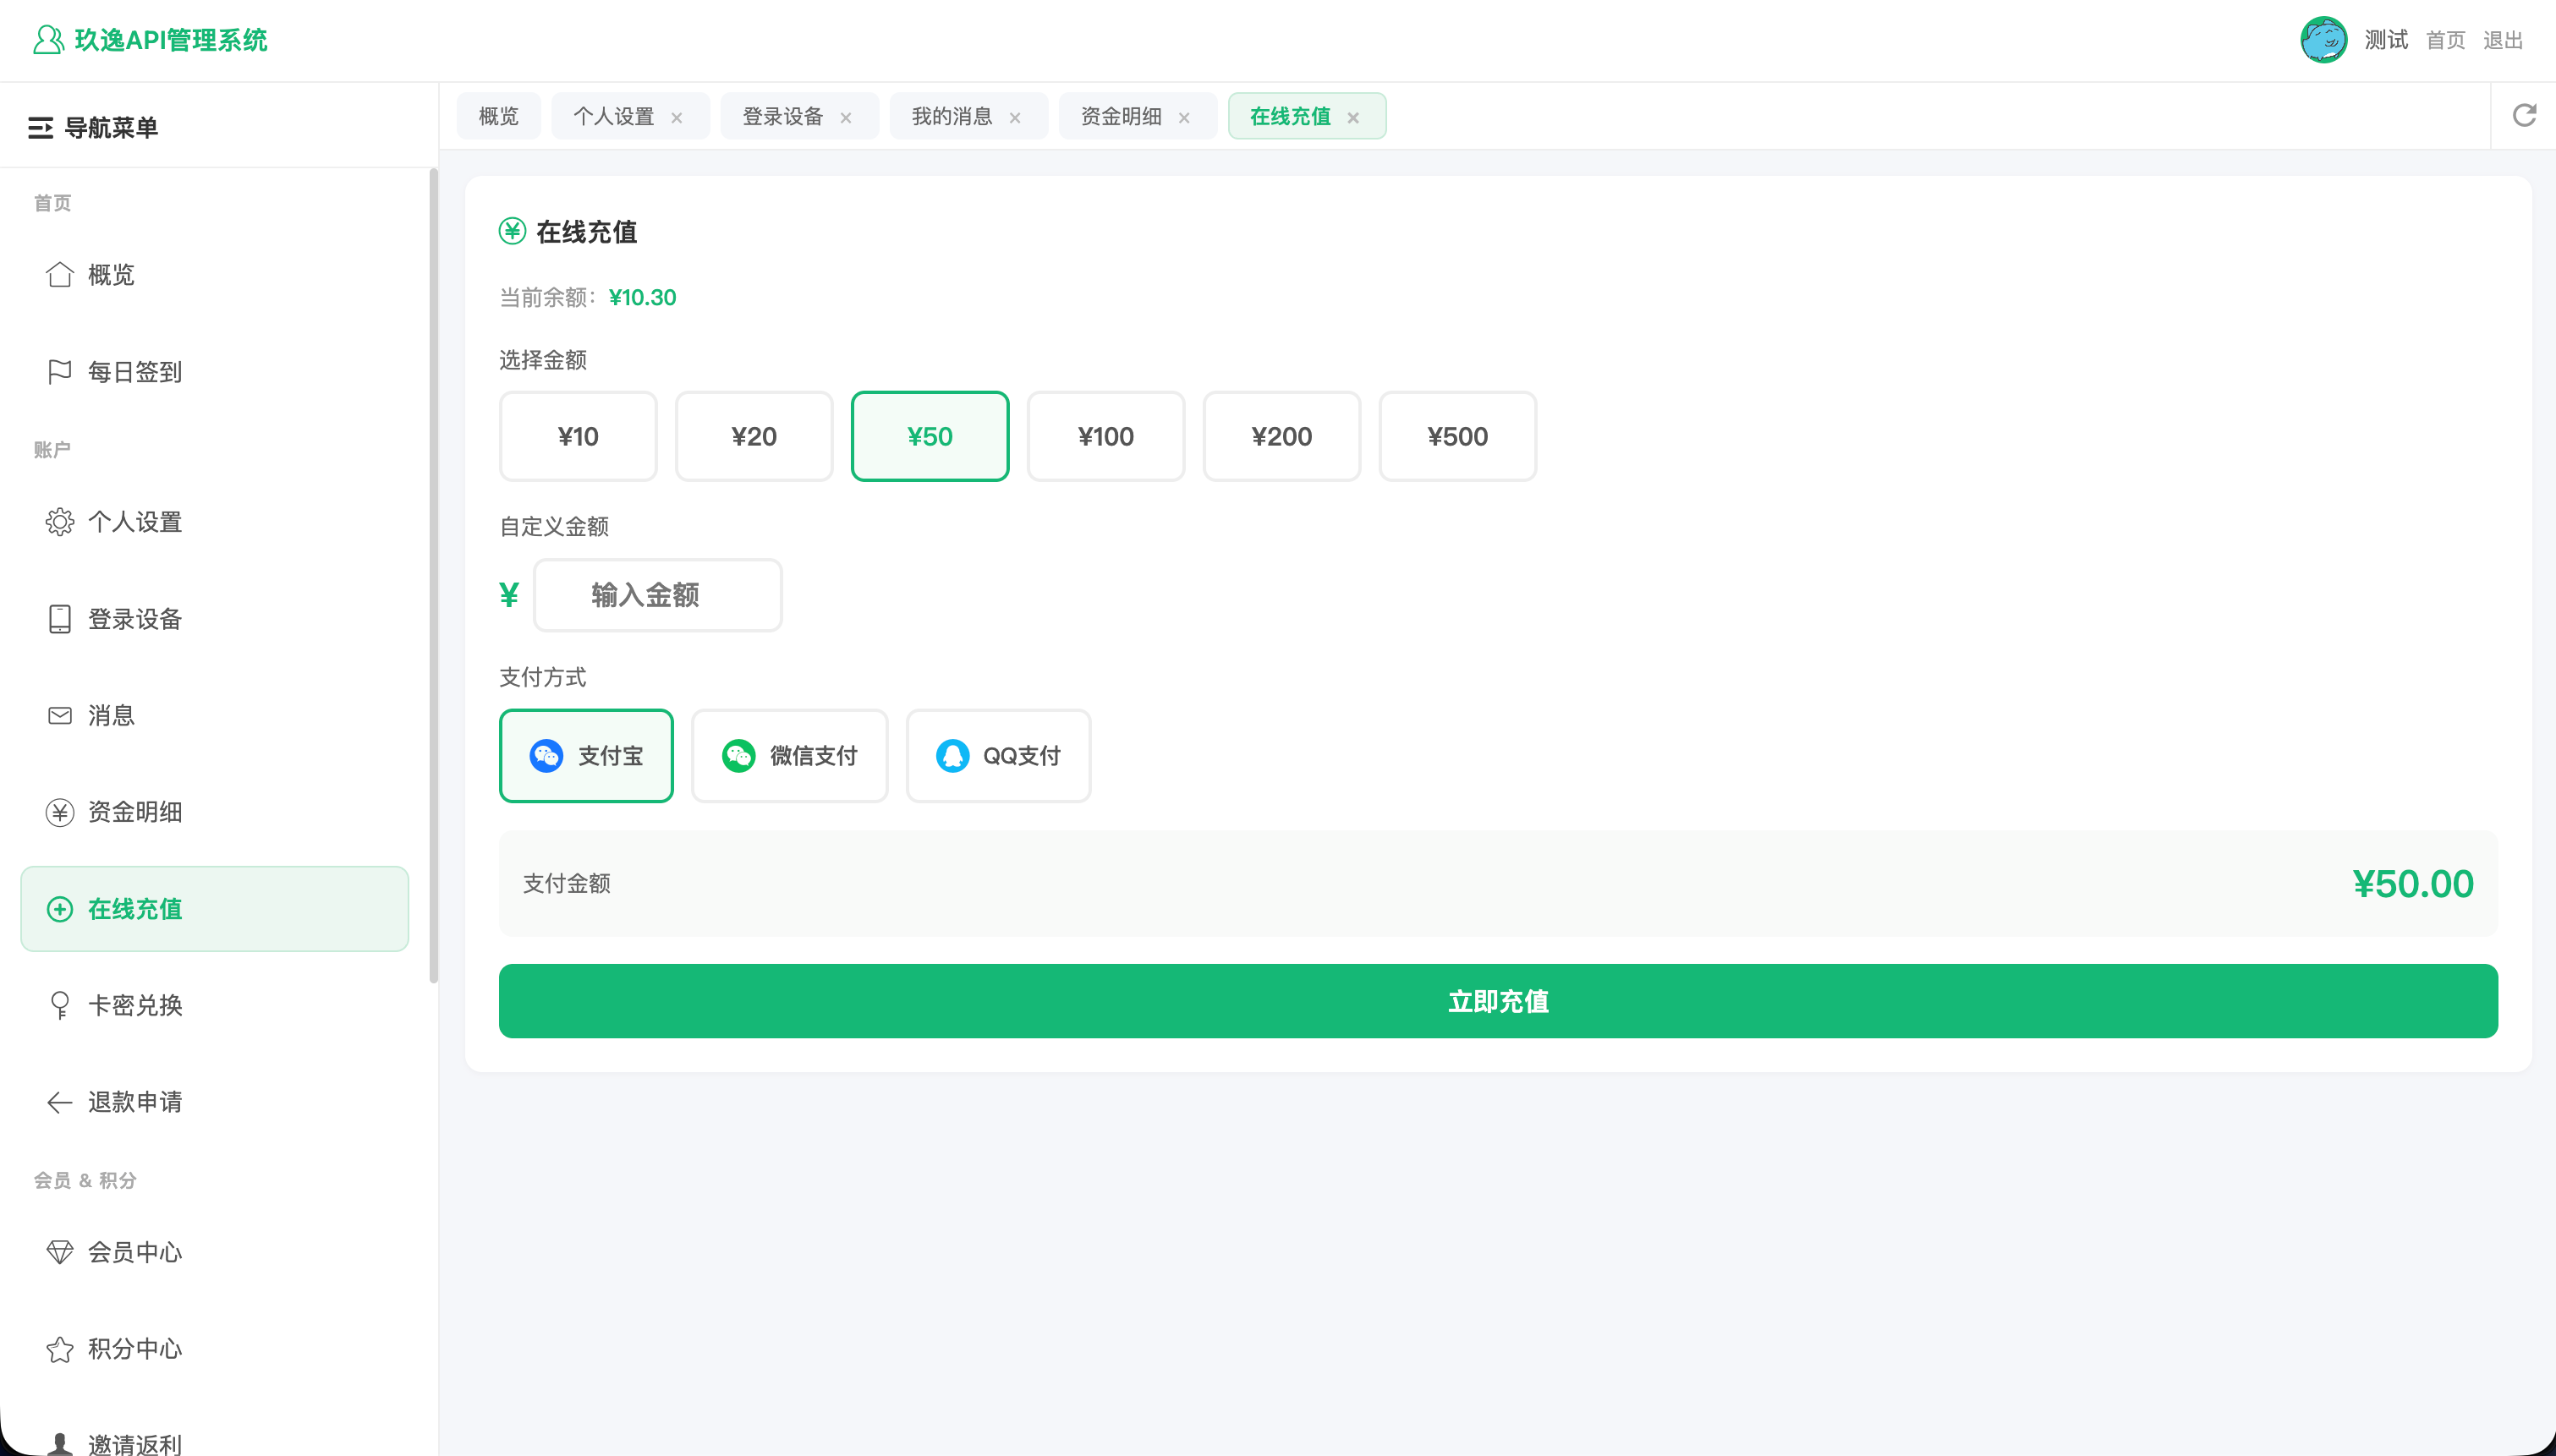Switch to the 概览 tab
The image size is (2556, 1456).
click(499, 116)
